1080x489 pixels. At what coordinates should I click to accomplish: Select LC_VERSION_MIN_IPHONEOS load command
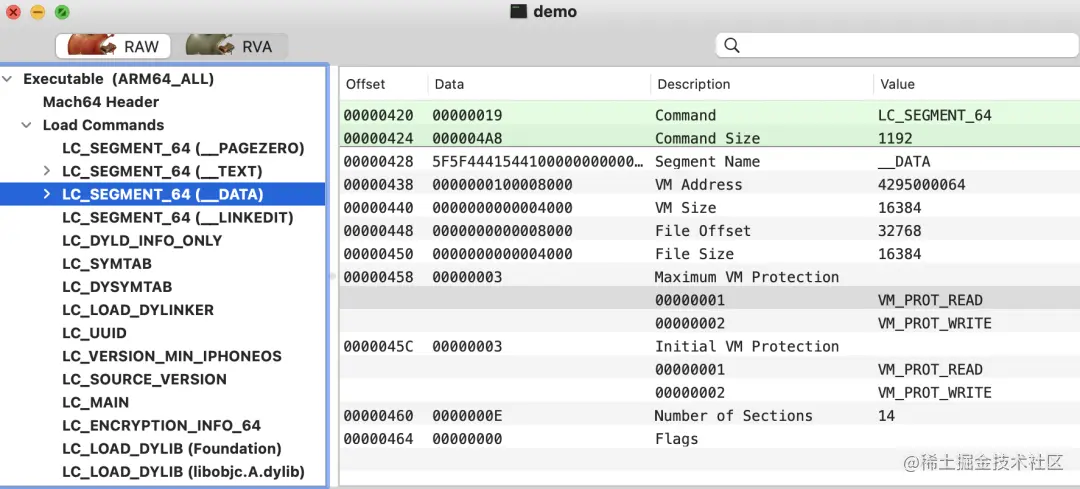tap(172, 356)
